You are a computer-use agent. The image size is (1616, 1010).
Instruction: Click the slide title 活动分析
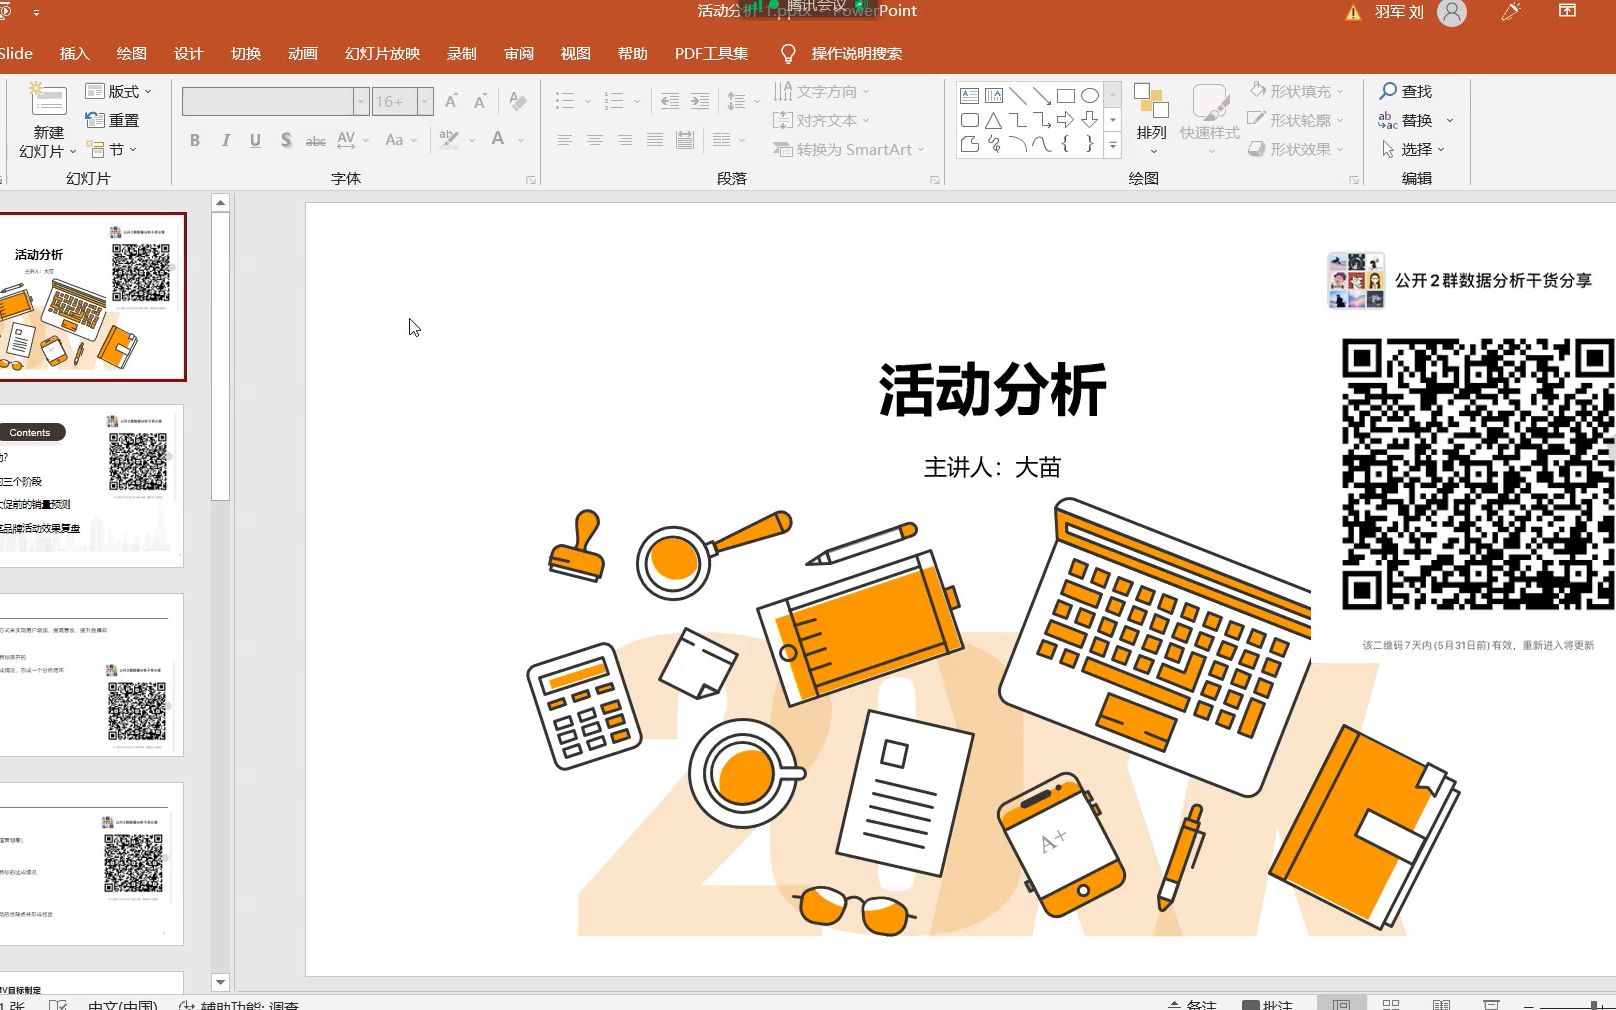992,389
